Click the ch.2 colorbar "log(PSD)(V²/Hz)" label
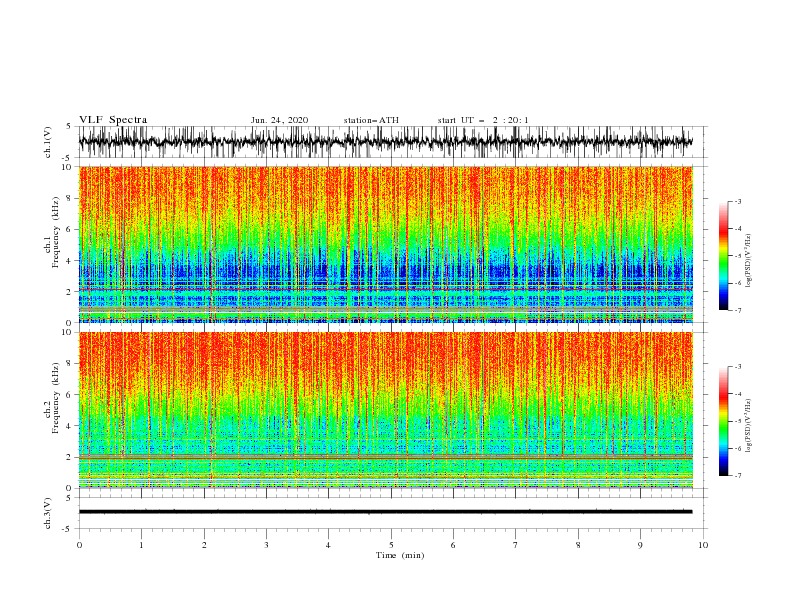This screenshot has width=792, height=612. [748, 426]
